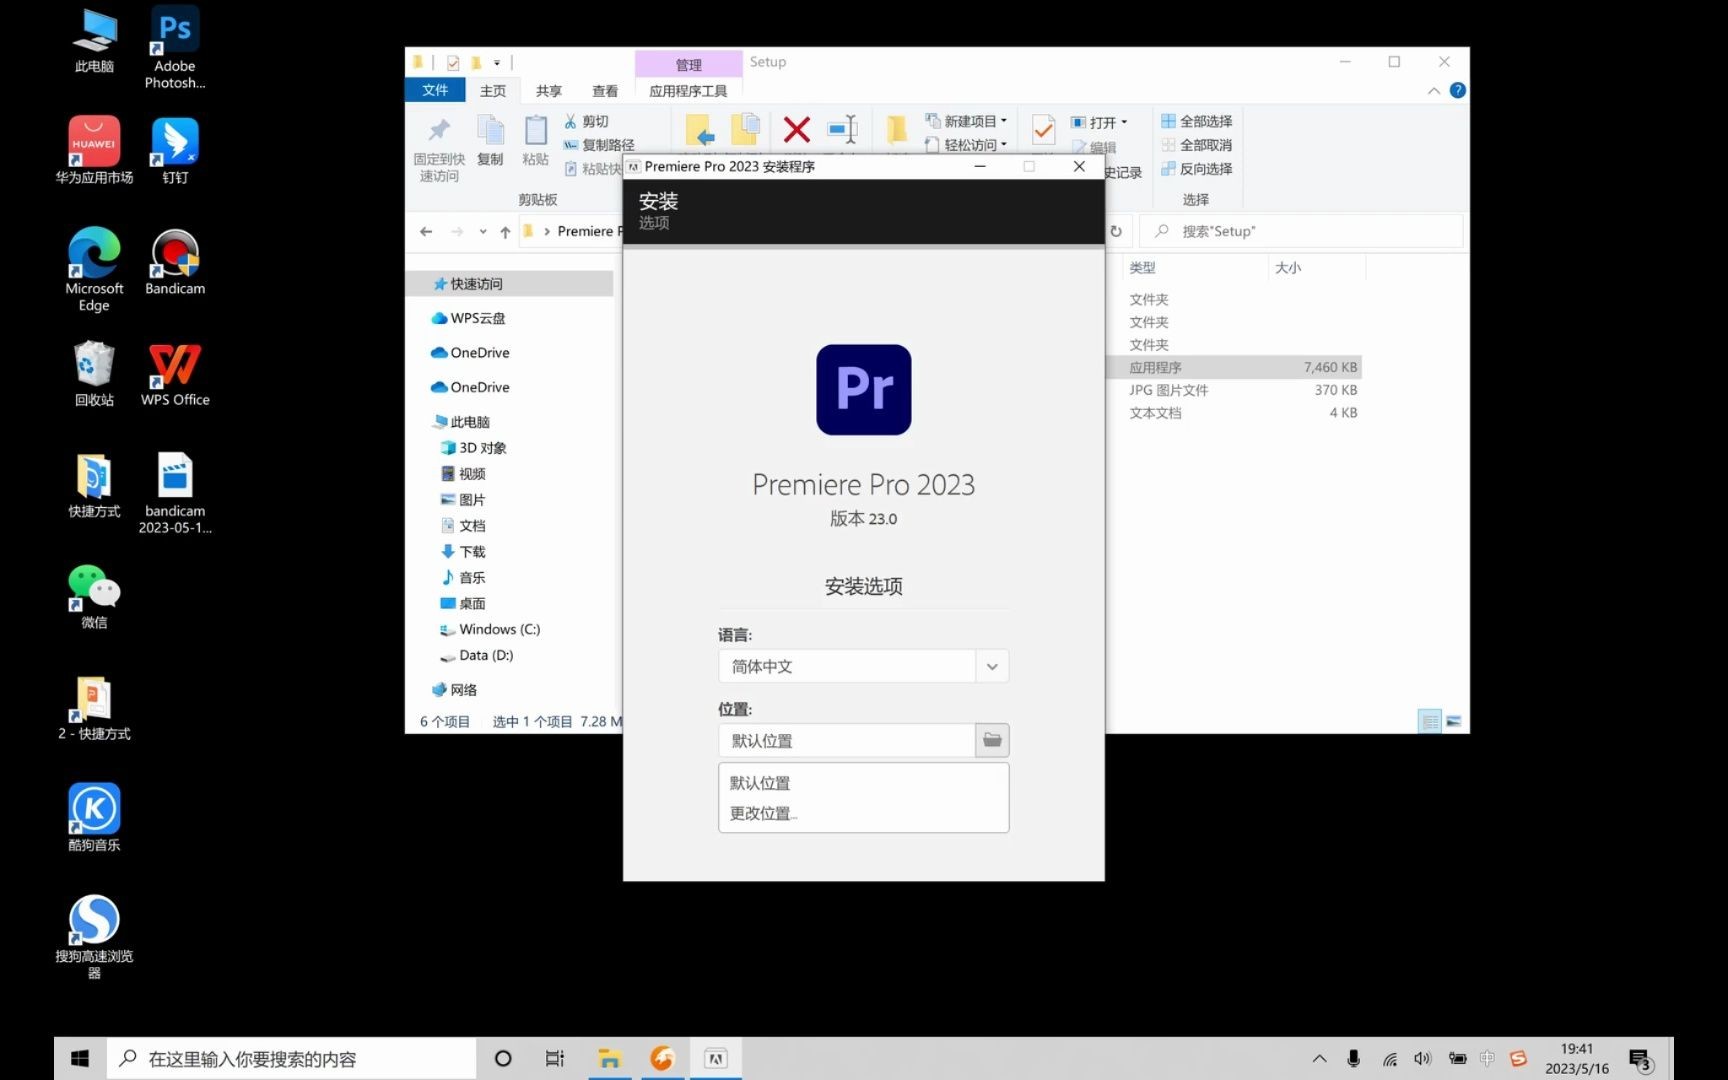
Task: Open 应用程序工具 ribbon tab
Action: pyautogui.click(x=688, y=90)
